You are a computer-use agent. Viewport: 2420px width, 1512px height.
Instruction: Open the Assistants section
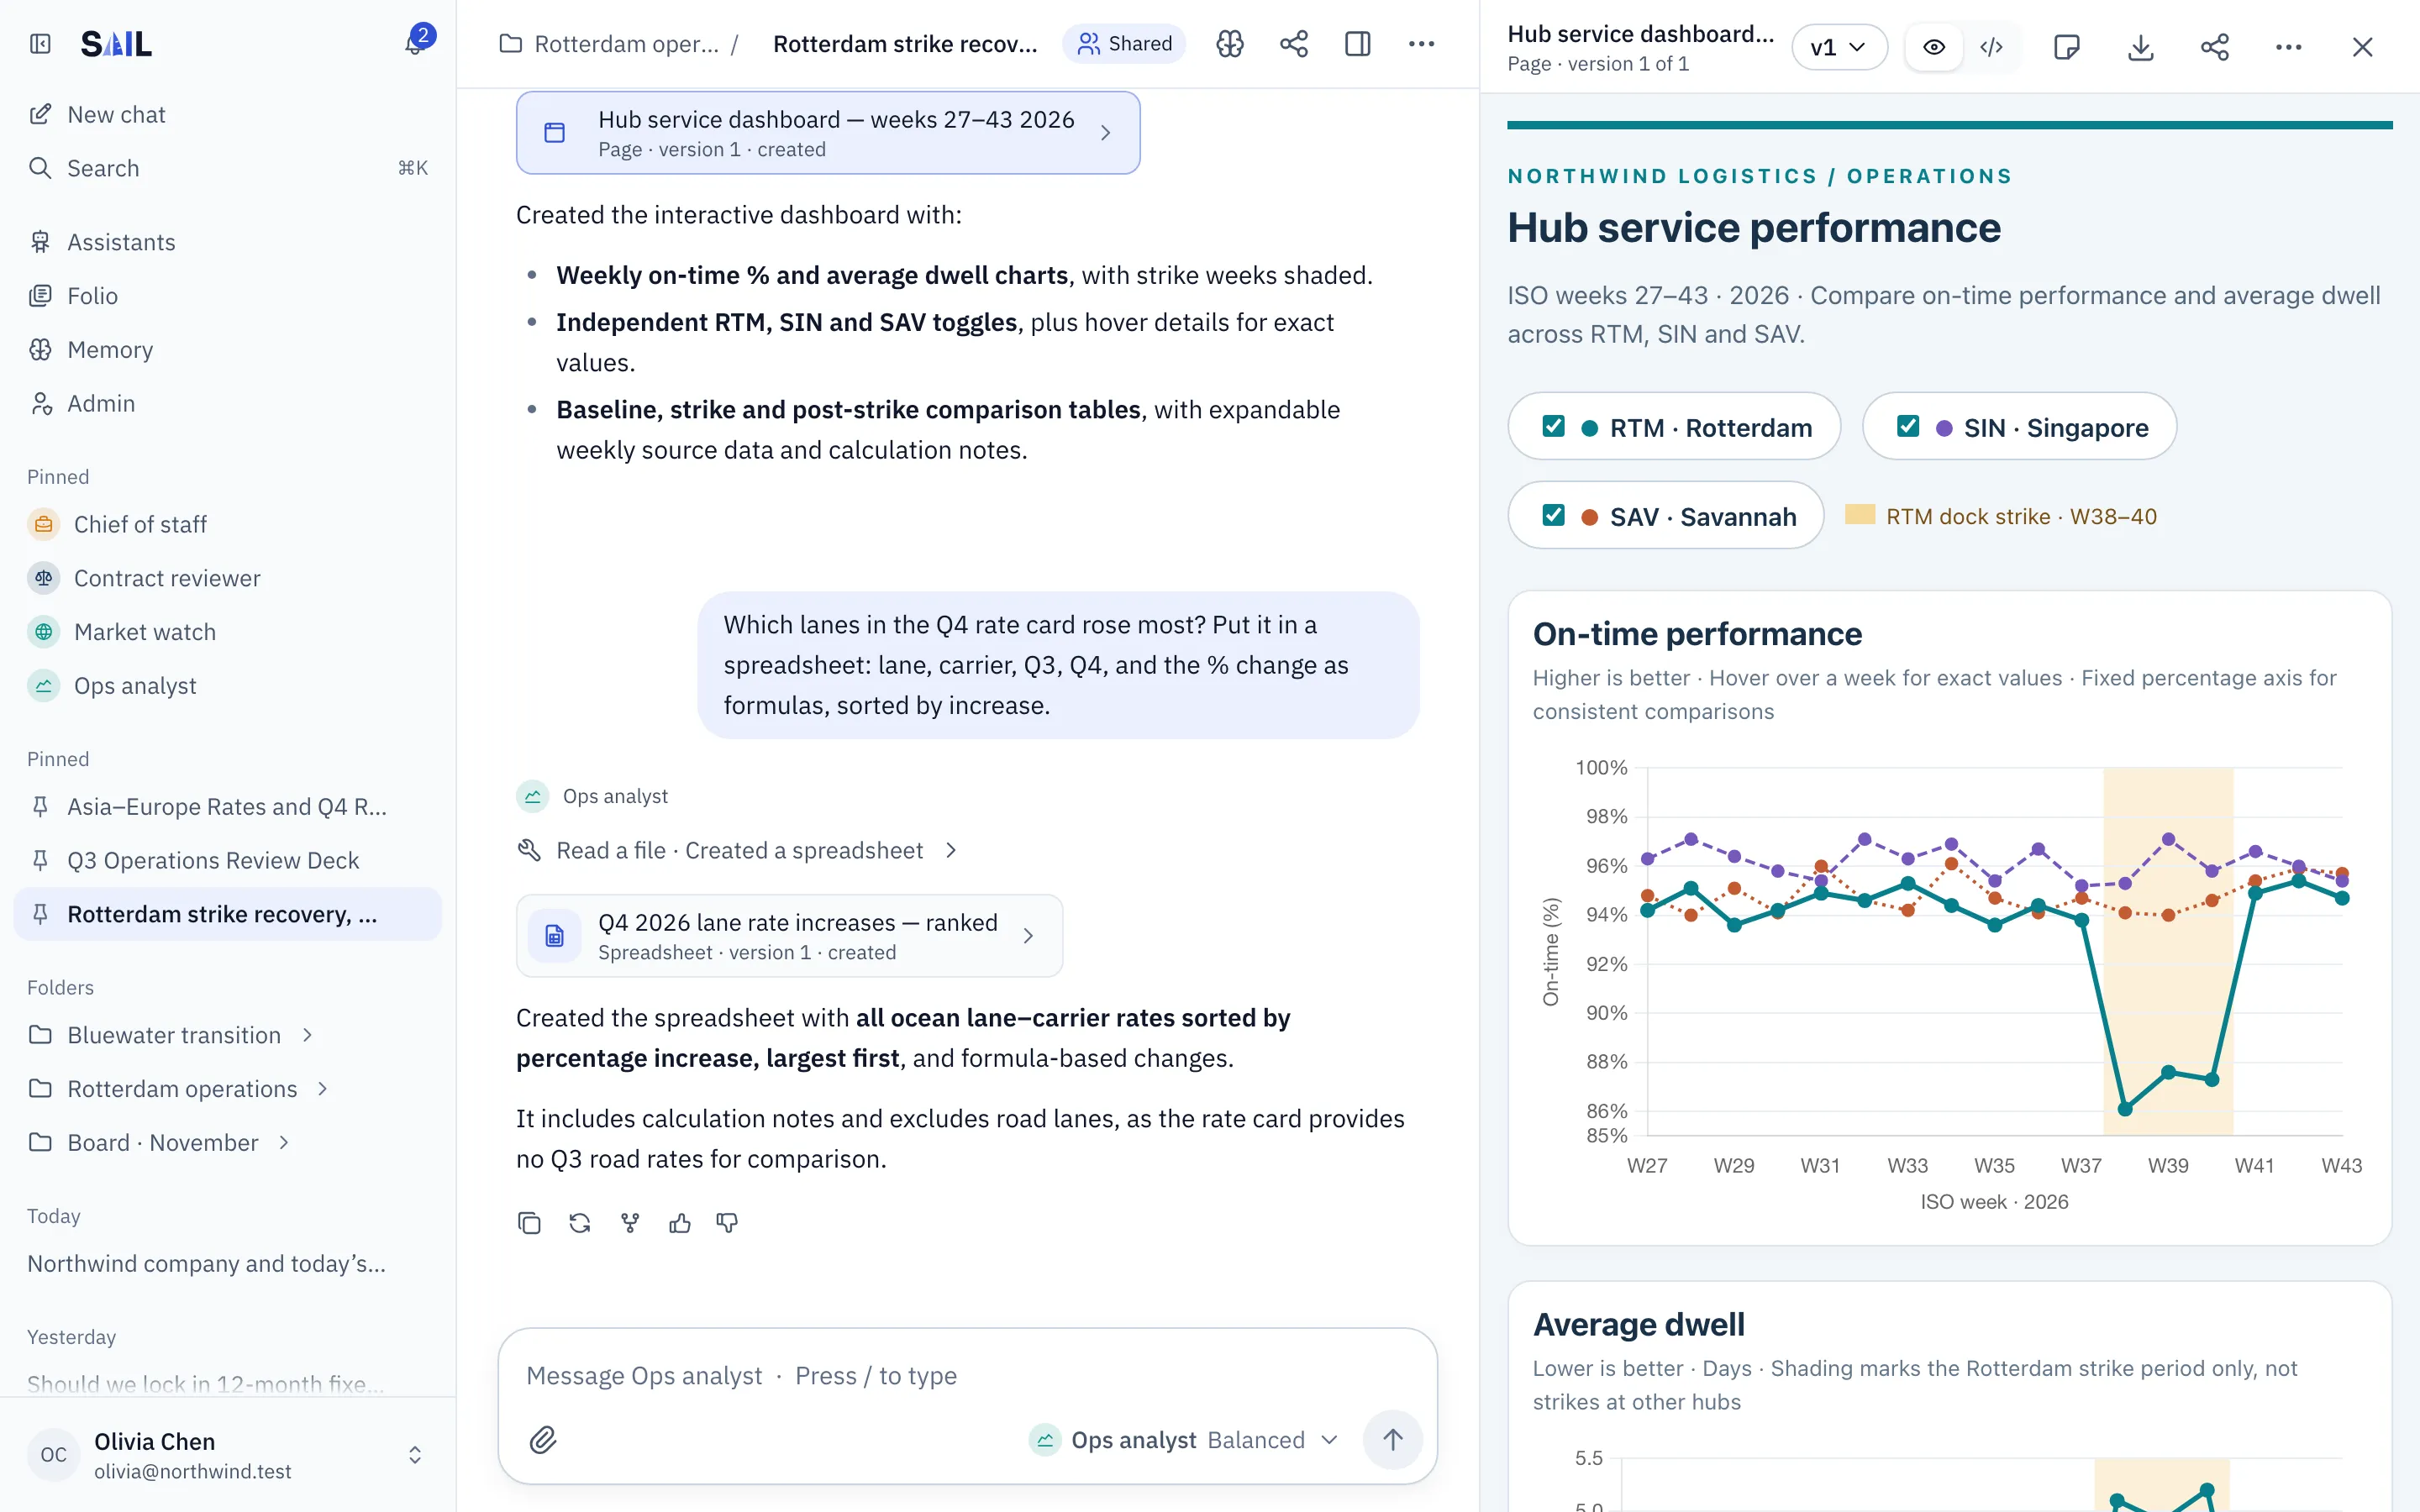click(228, 242)
